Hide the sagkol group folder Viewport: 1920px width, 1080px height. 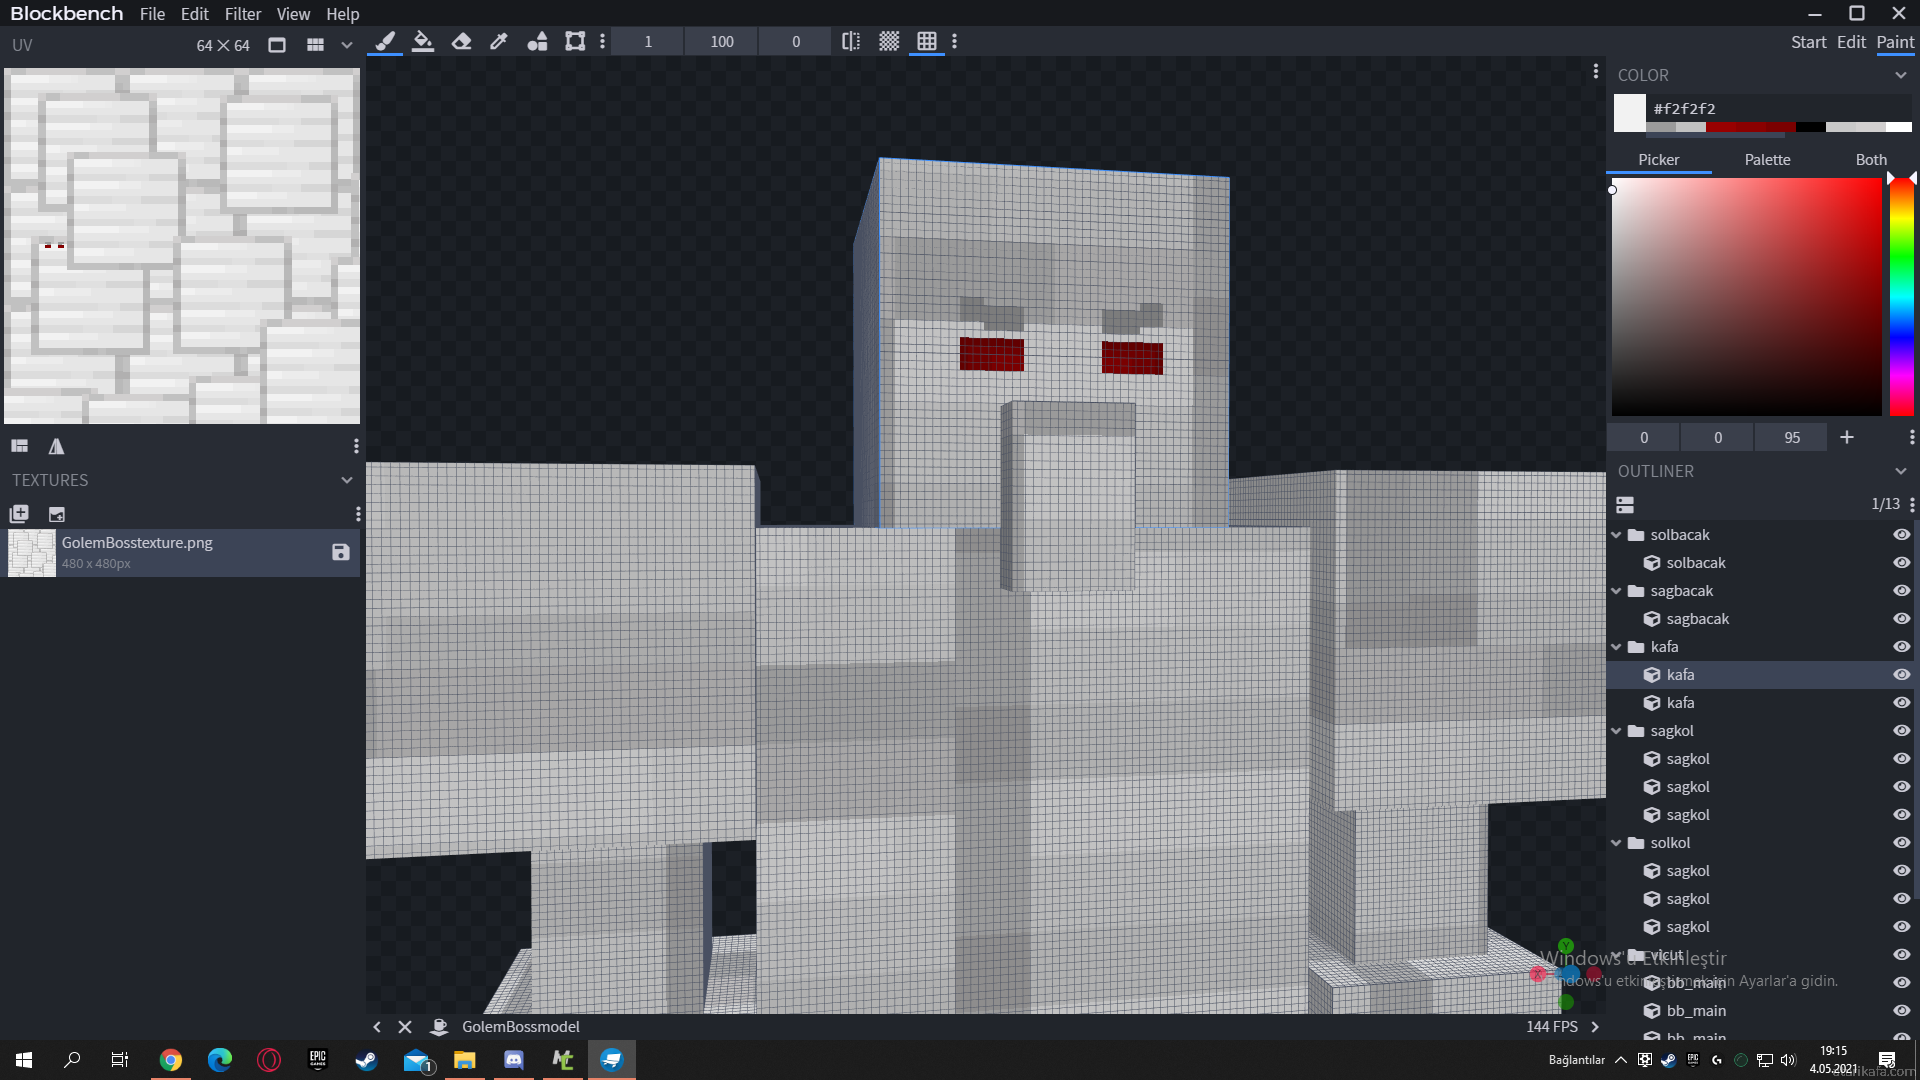(x=1901, y=731)
